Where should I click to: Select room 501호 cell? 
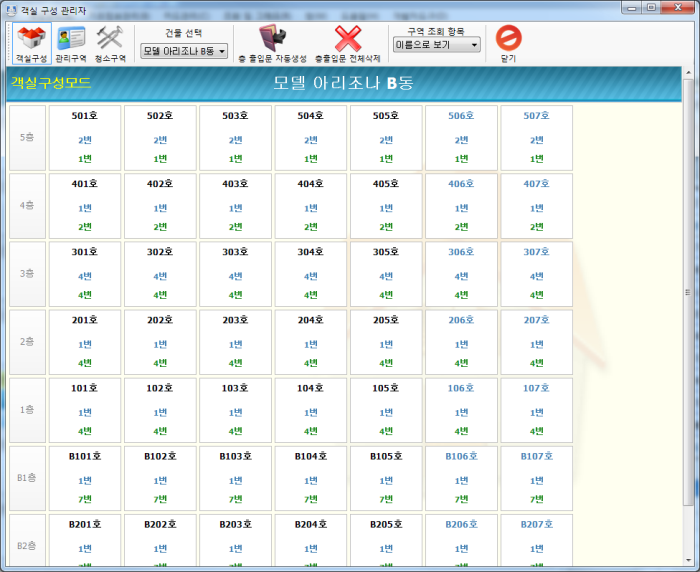click(x=85, y=138)
